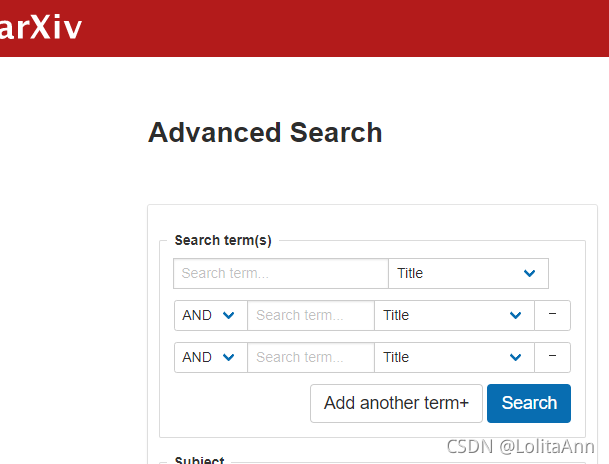The height and width of the screenshot is (464, 609).
Task: Open the top row Title field dropdown
Action: [468, 273]
